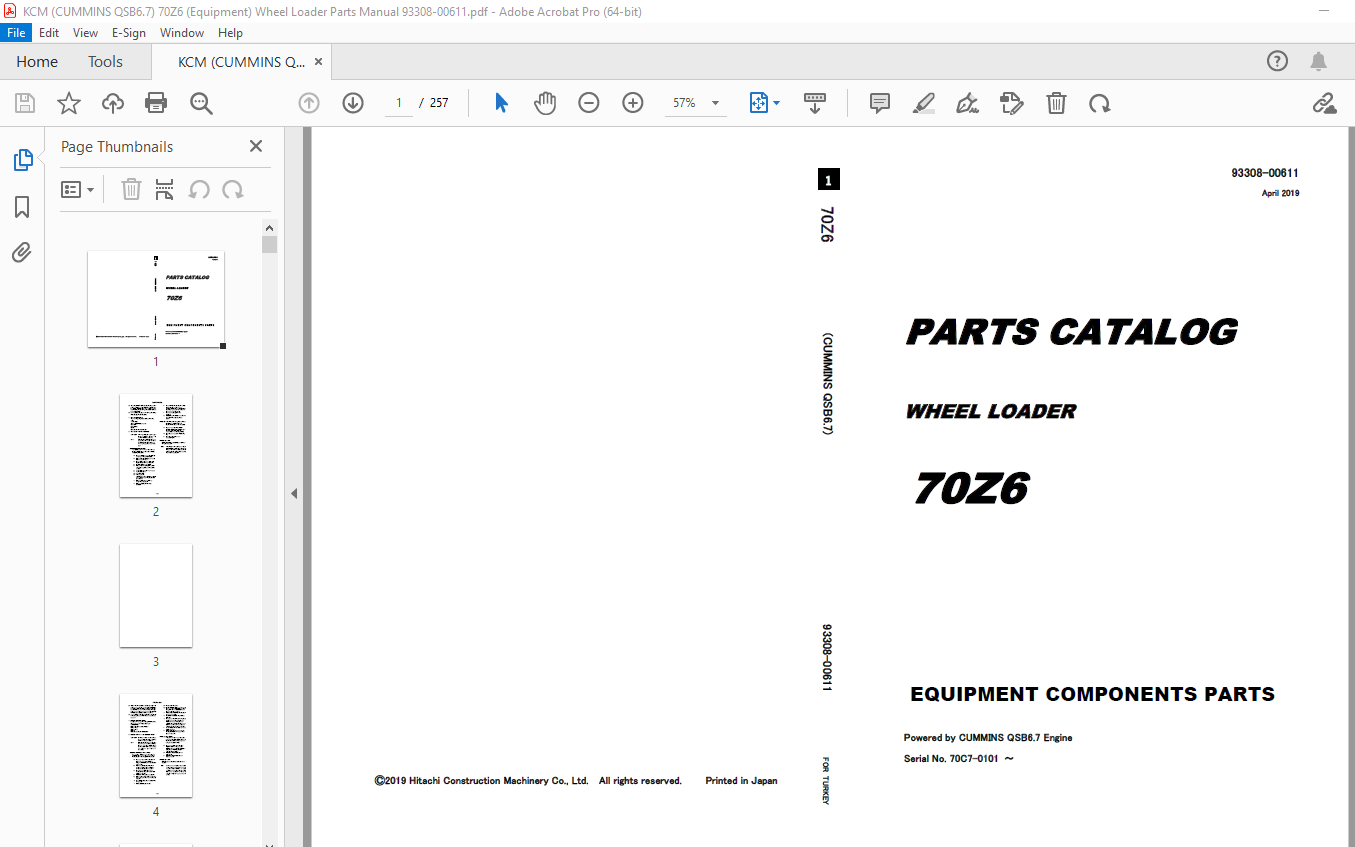The image size is (1355, 847).
Task: Open thumbnails panel options menu
Action: coord(78,189)
